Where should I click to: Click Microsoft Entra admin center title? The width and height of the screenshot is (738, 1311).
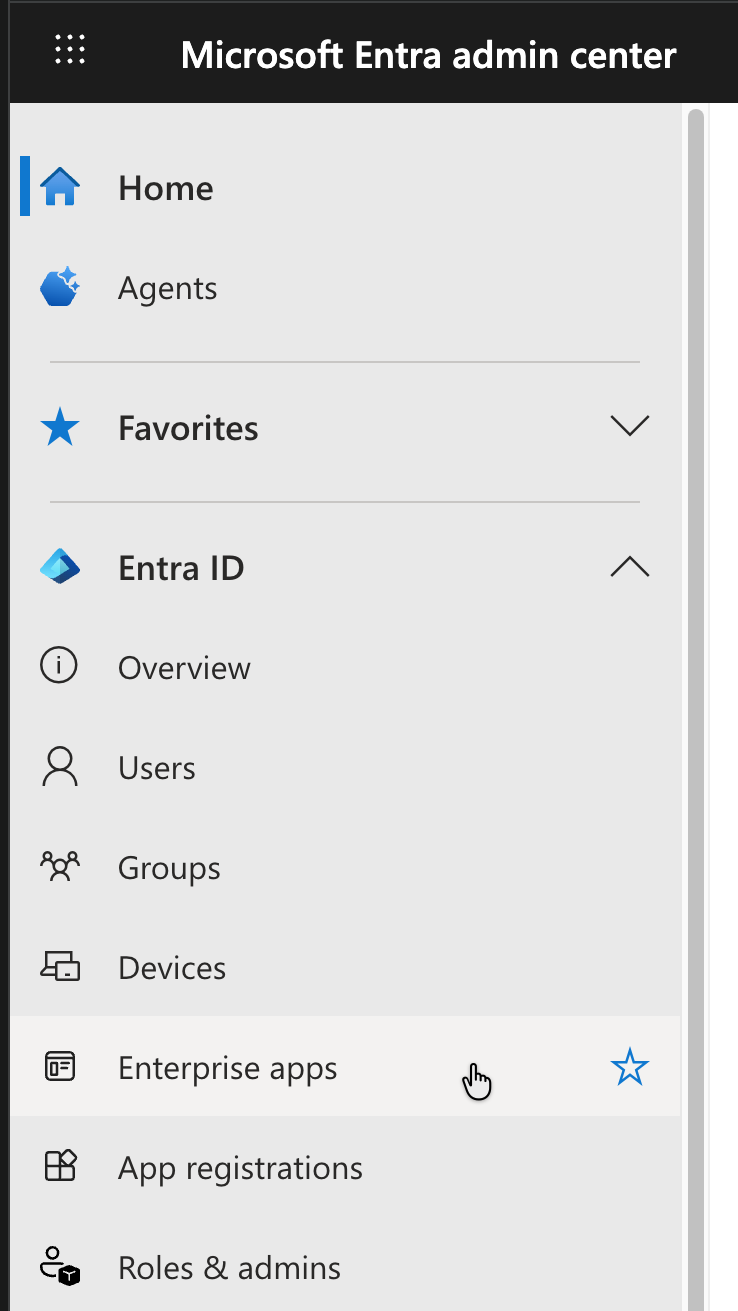(x=428, y=54)
